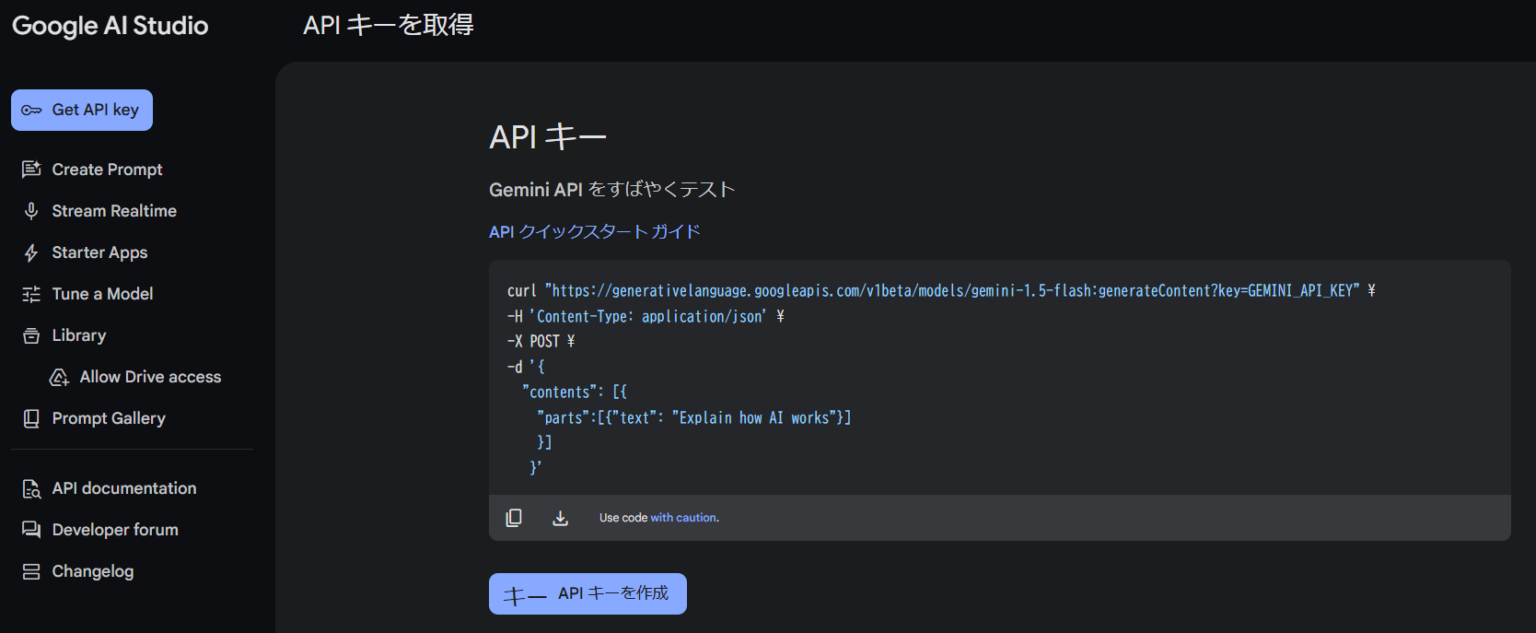Copy the curl code sample
The width and height of the screenshot is (1536, 633).
click(514, 517)
